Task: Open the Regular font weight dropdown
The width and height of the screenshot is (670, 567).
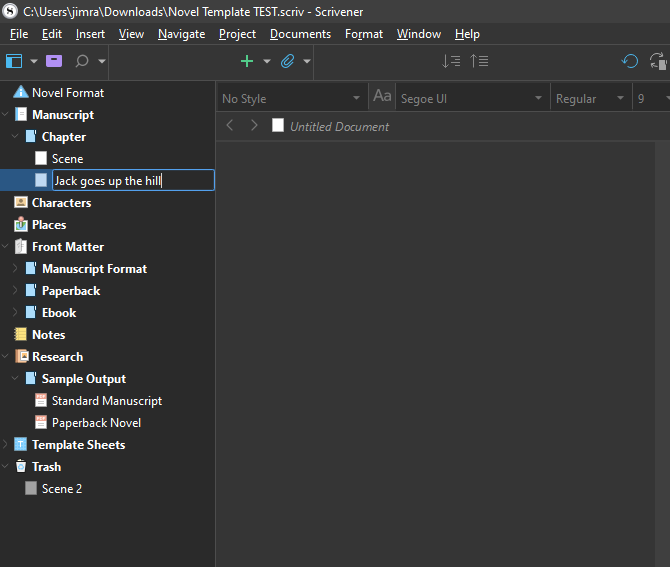Action: point(590,99)
